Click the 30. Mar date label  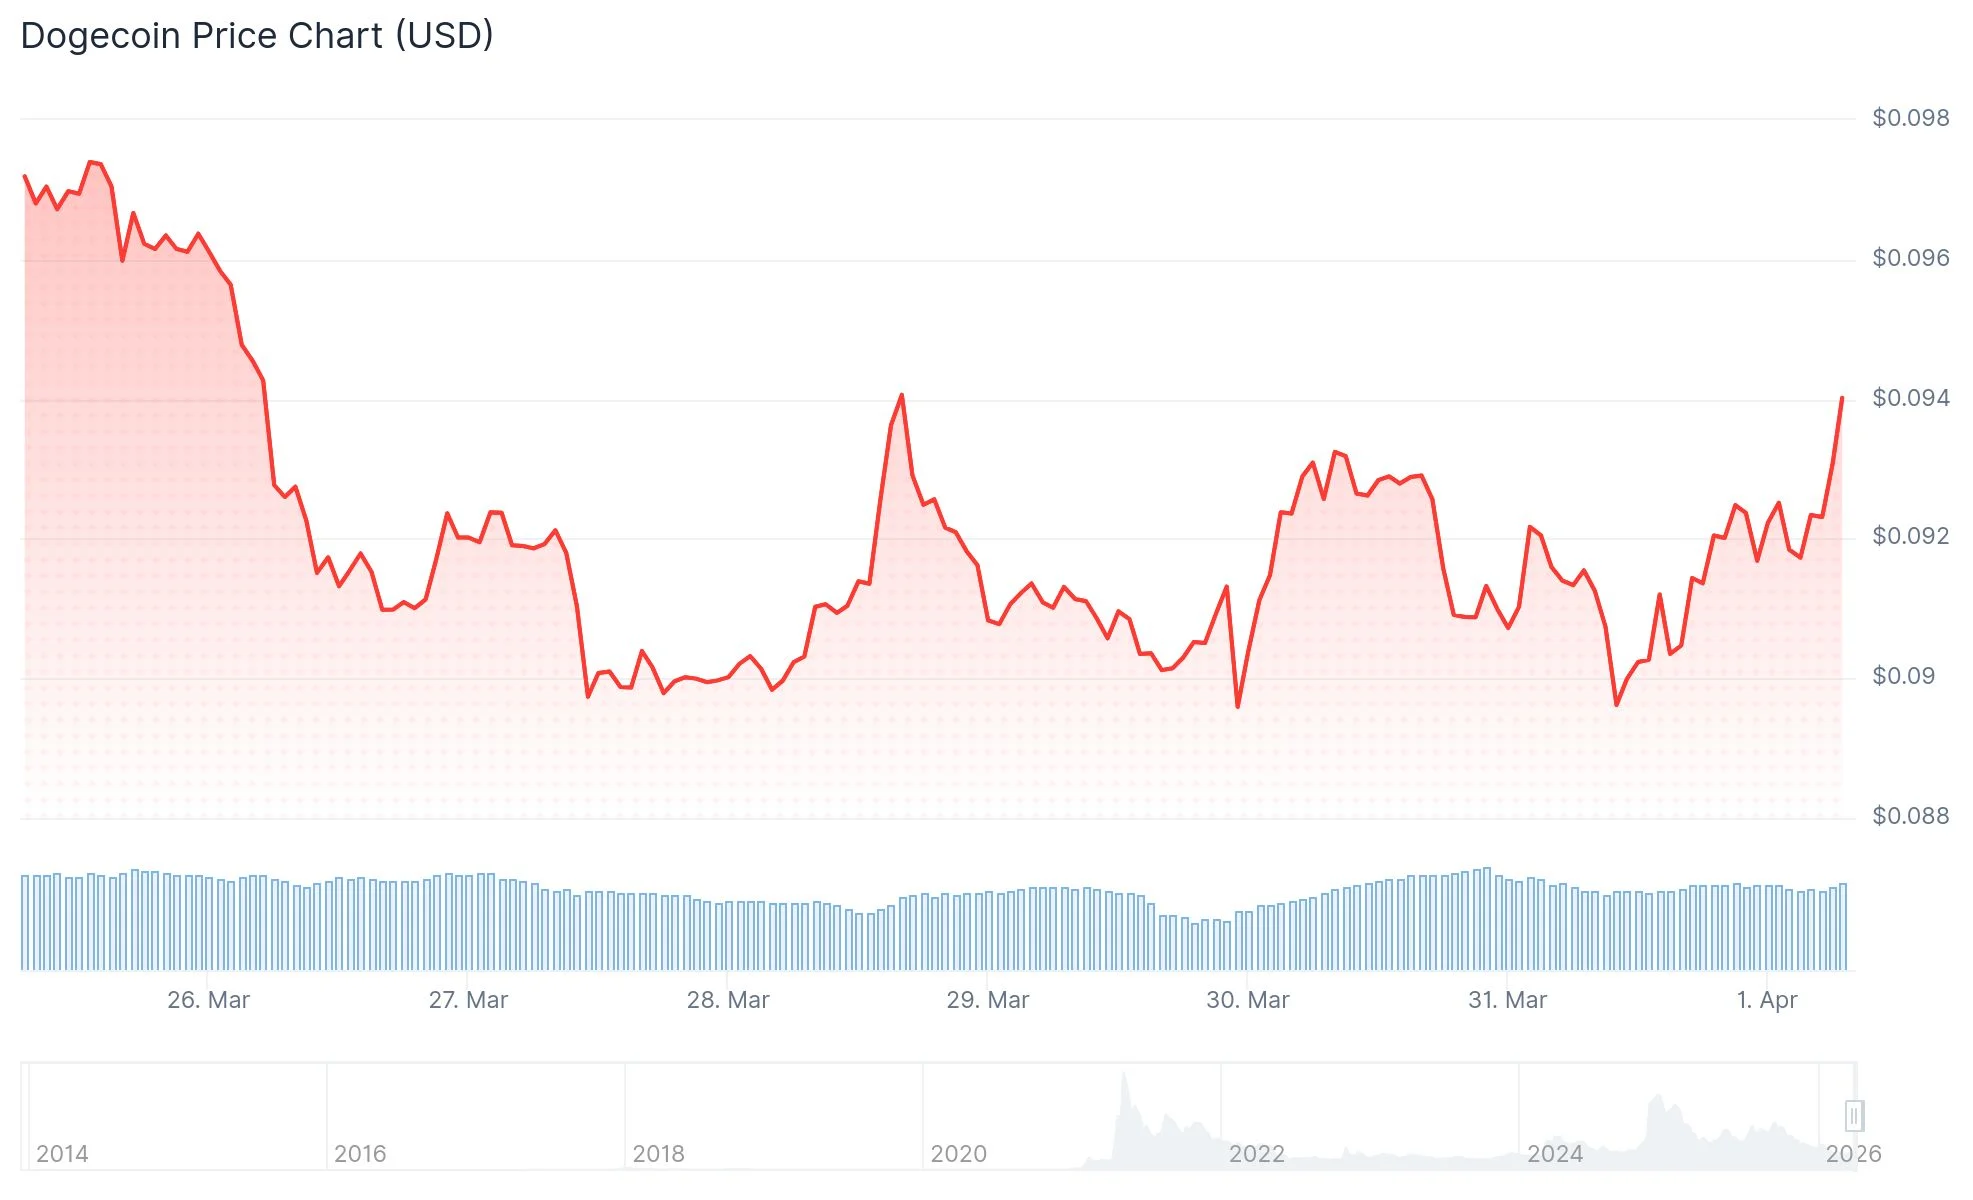point(1248,1000)
